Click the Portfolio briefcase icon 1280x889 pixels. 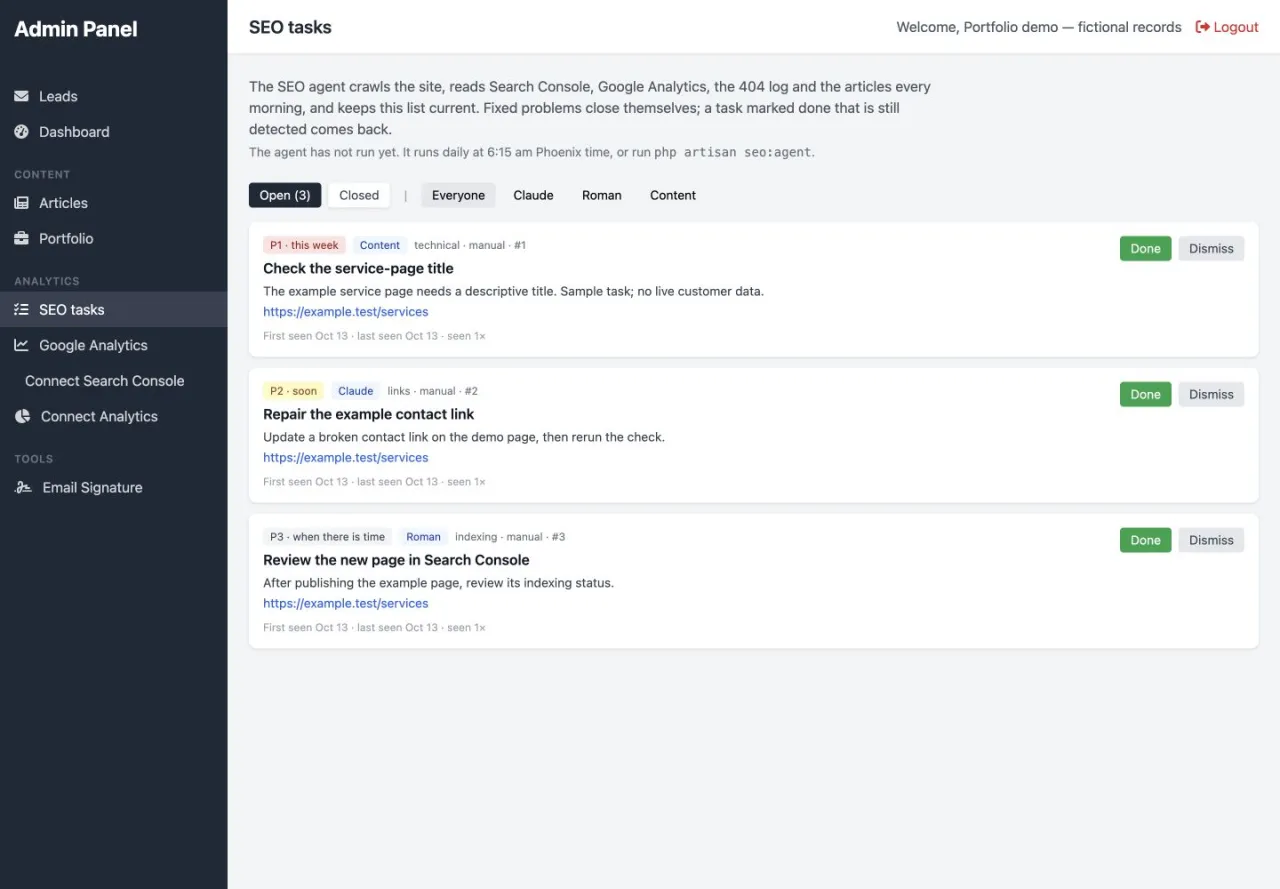pos(21,239)
